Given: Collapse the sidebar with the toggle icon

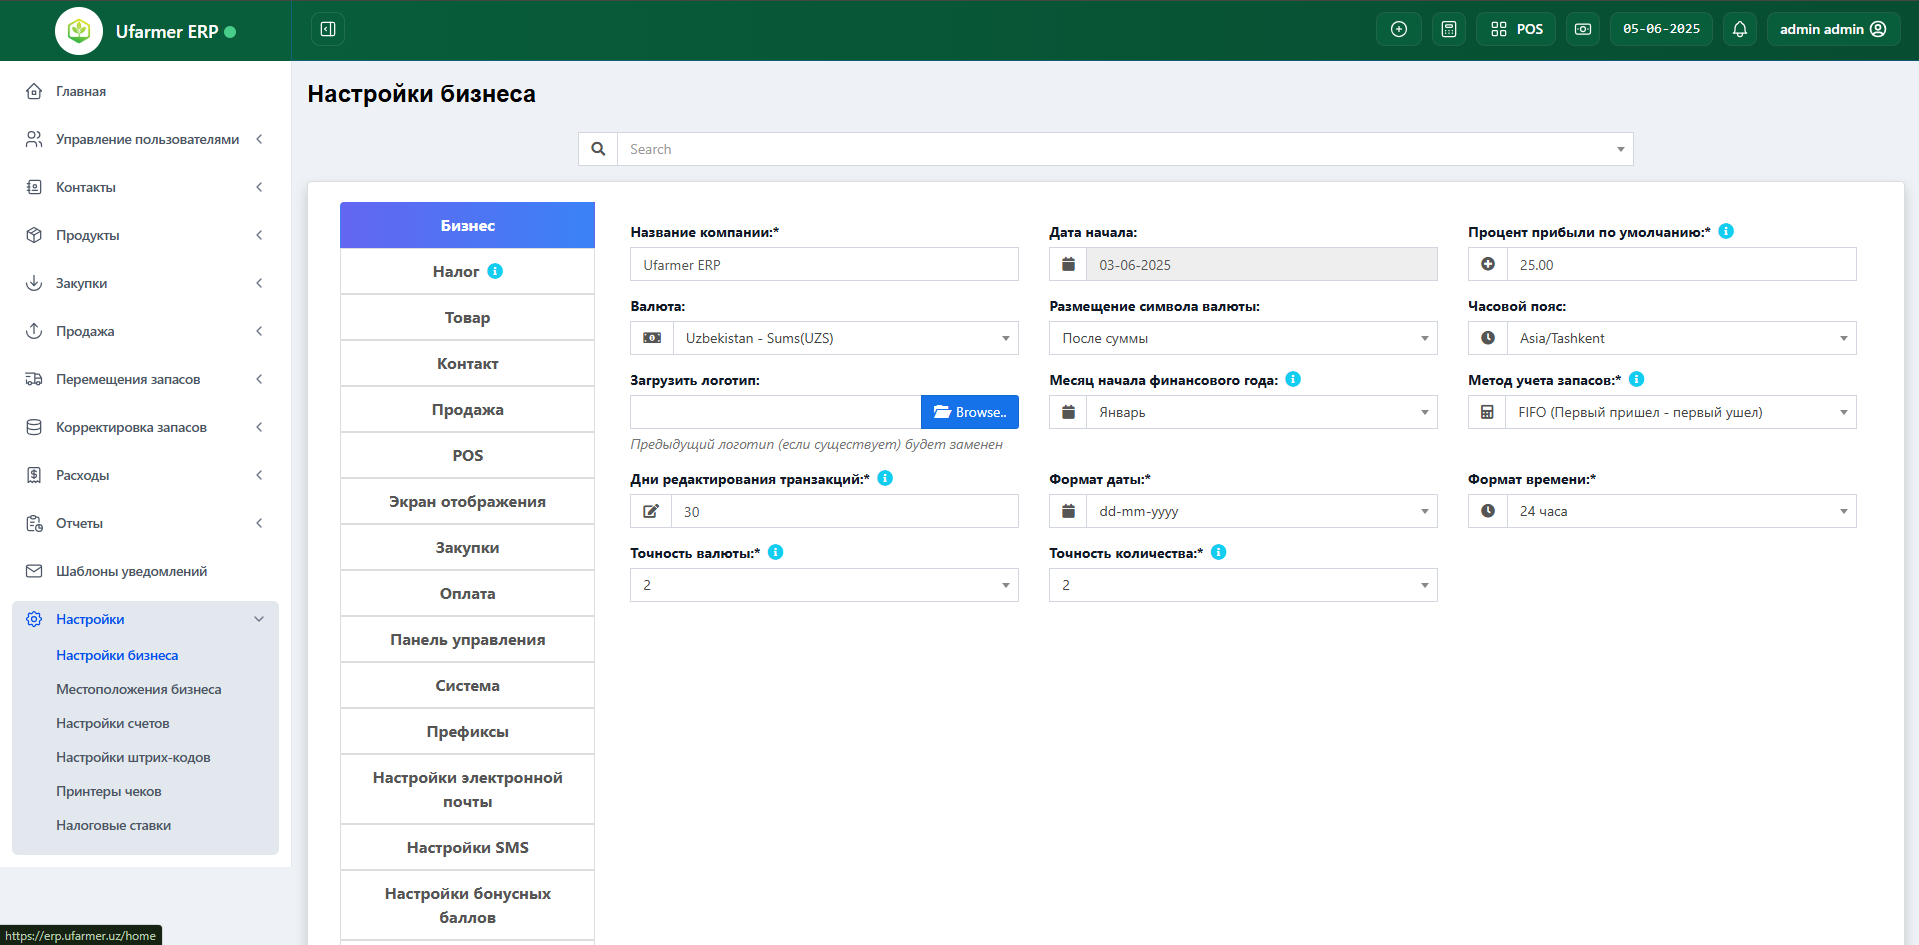Looking at the screenshot, I should 327,29.
